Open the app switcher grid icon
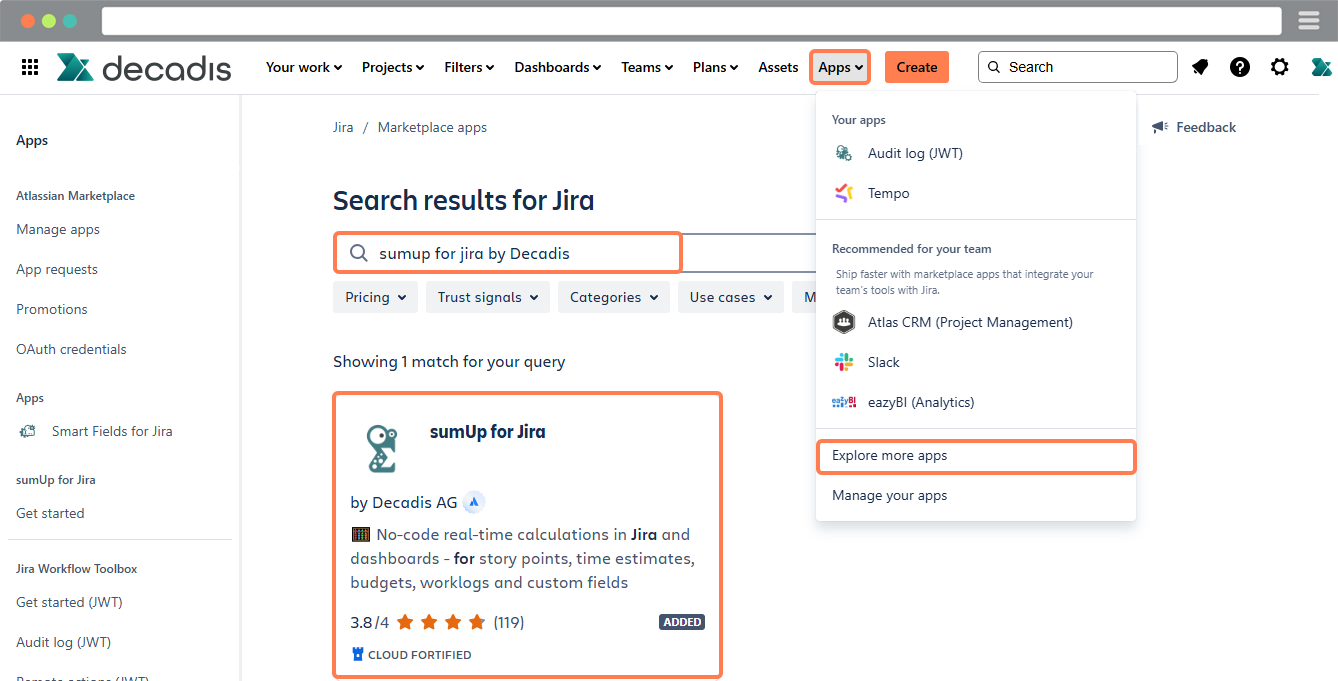The width and height of the screenshot is (1338, 681). click(x=30, y=67)
